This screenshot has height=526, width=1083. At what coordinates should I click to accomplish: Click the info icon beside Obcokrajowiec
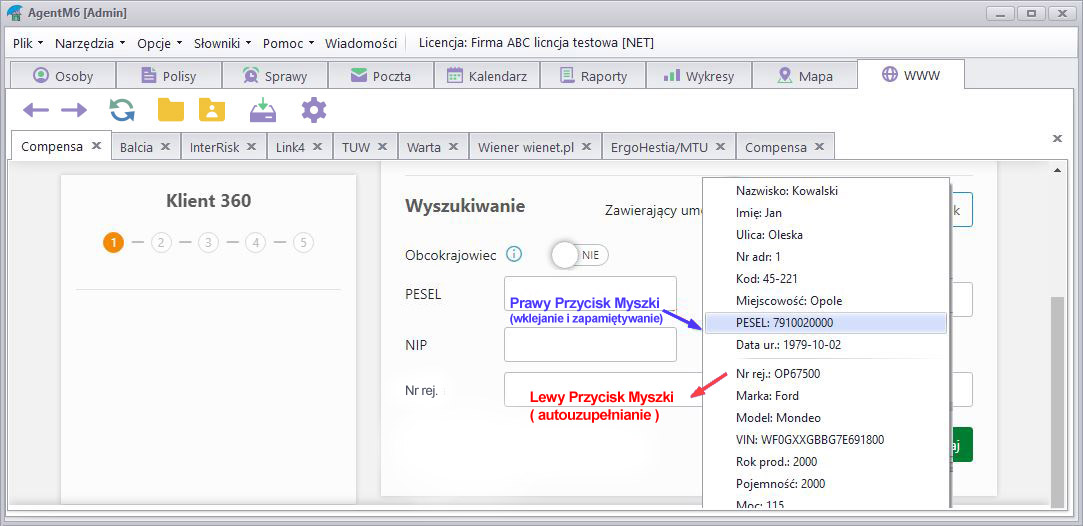tap(513, 255)
